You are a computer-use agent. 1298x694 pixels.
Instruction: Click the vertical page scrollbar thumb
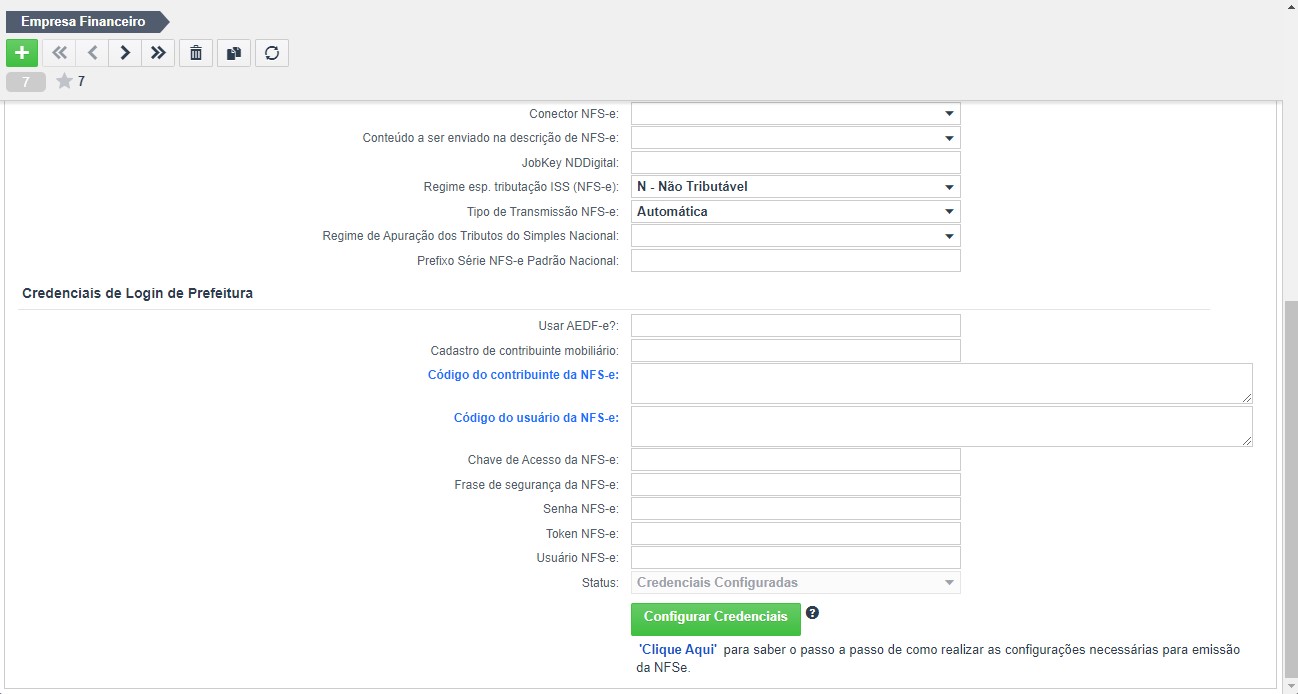click(1290, 490)
